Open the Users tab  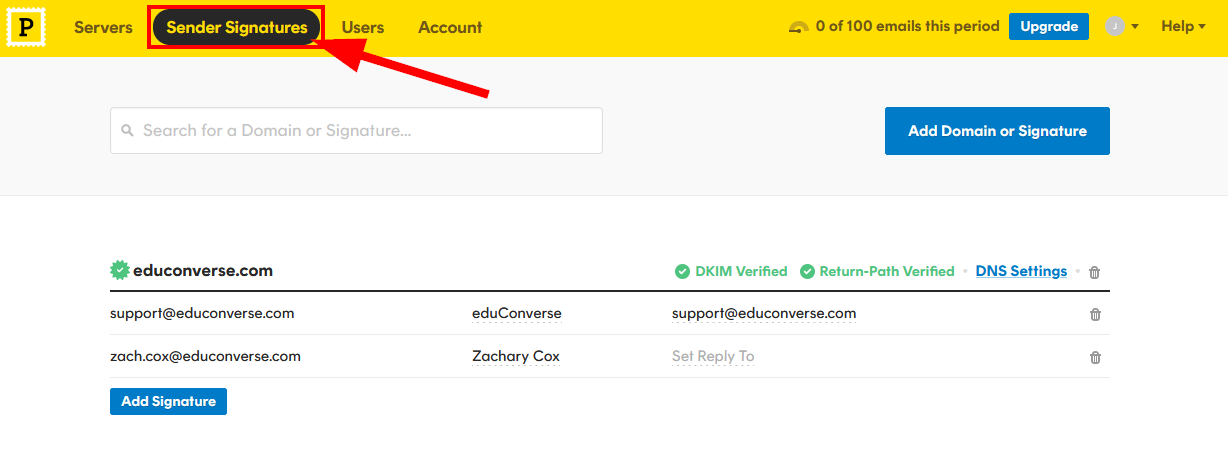363,28
